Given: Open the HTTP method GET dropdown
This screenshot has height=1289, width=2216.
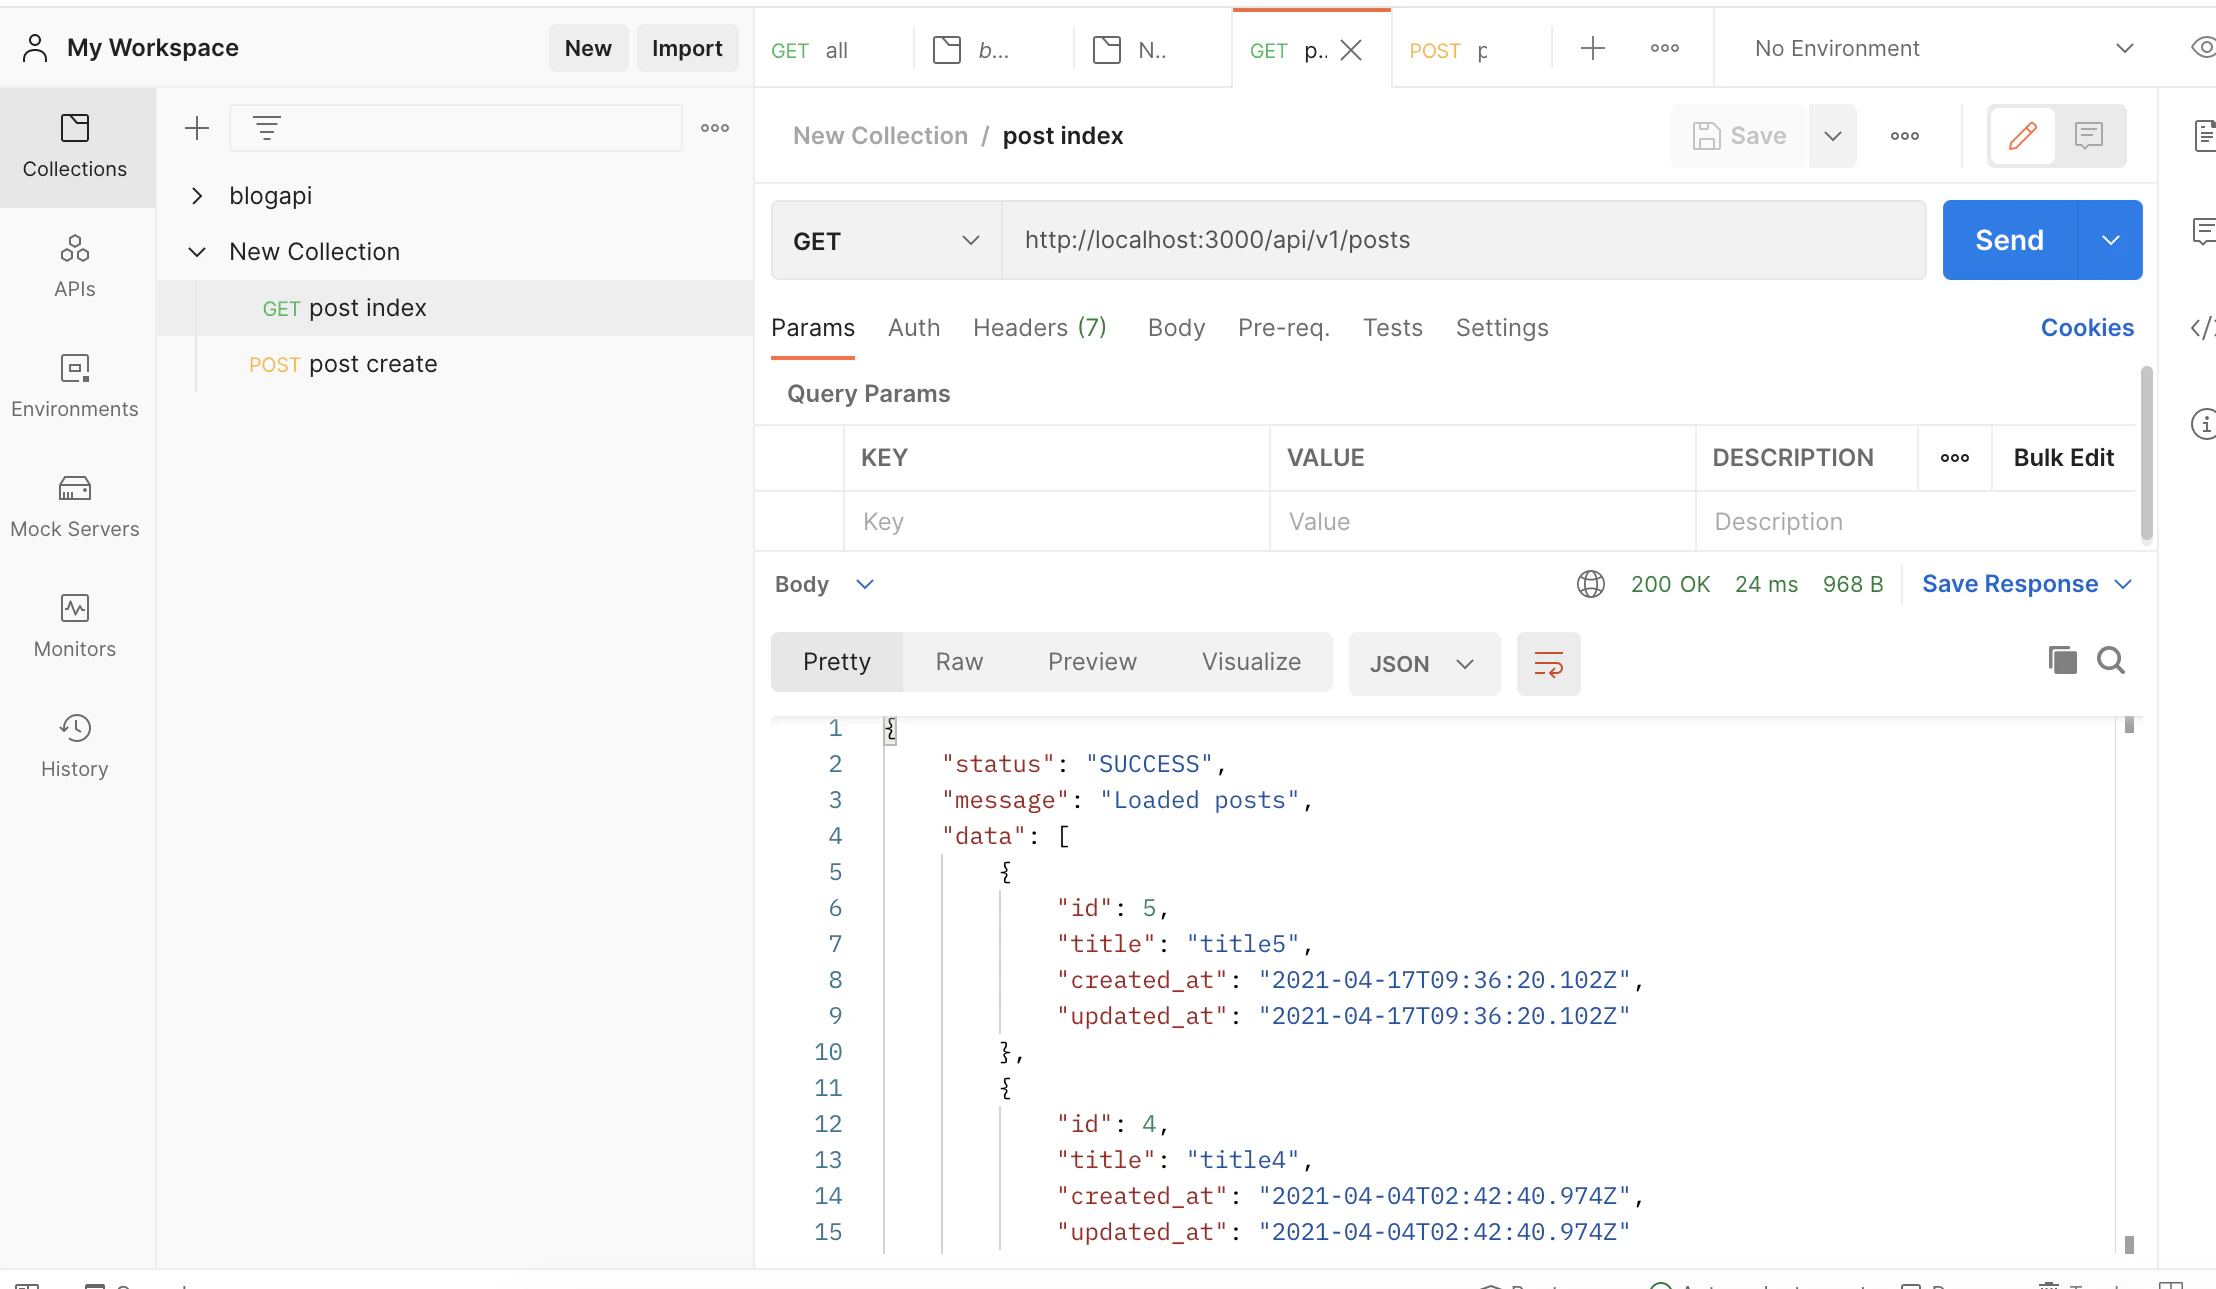Looking at the screenshot, I should [886, 240].
